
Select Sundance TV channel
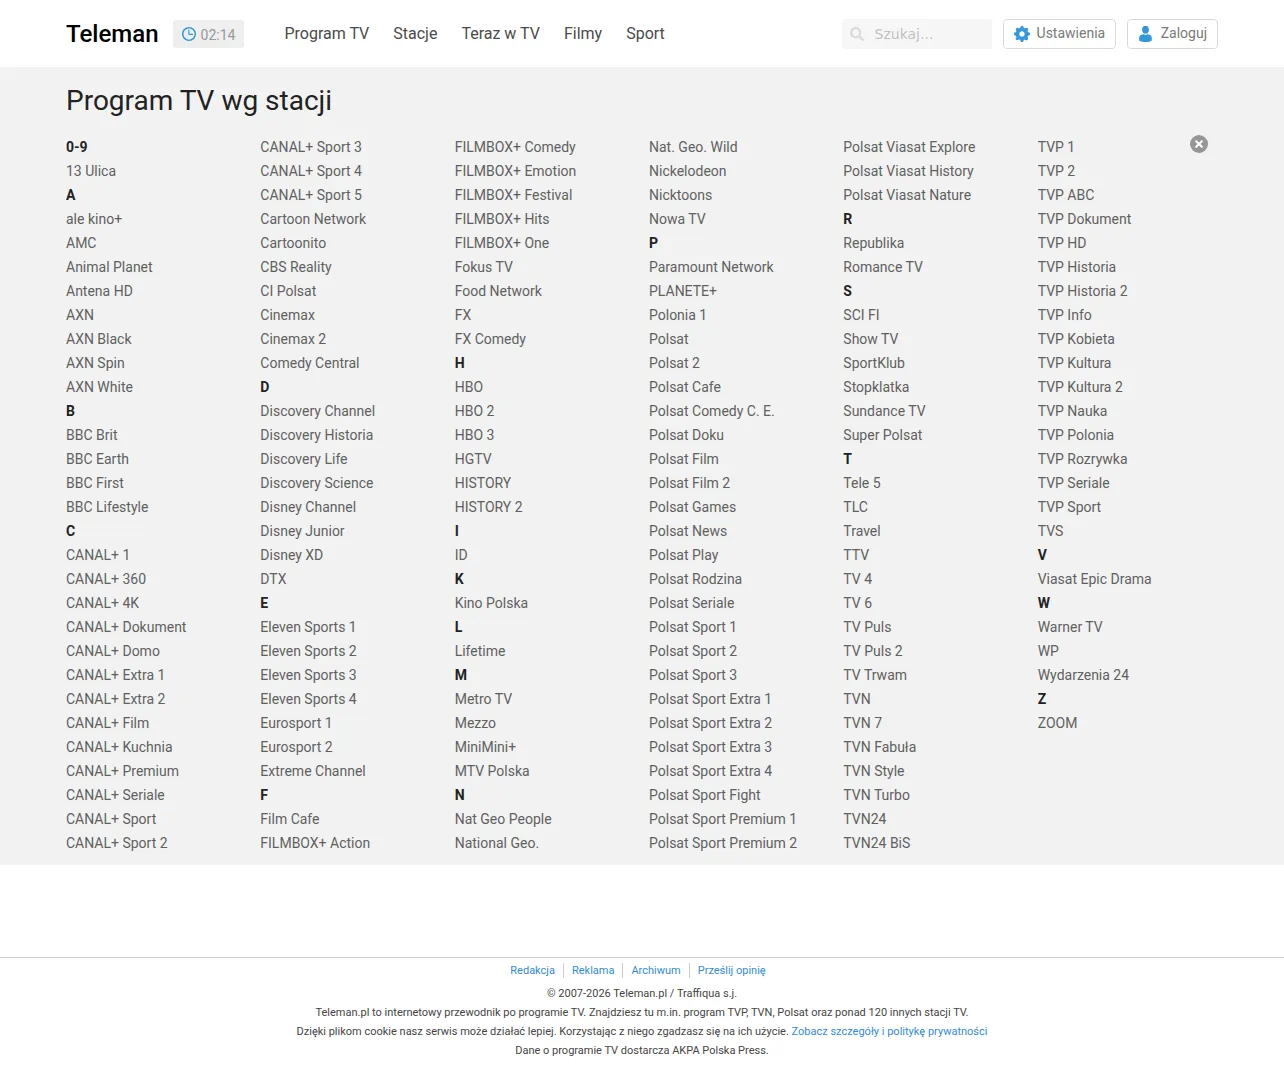(x=884, y=411)
